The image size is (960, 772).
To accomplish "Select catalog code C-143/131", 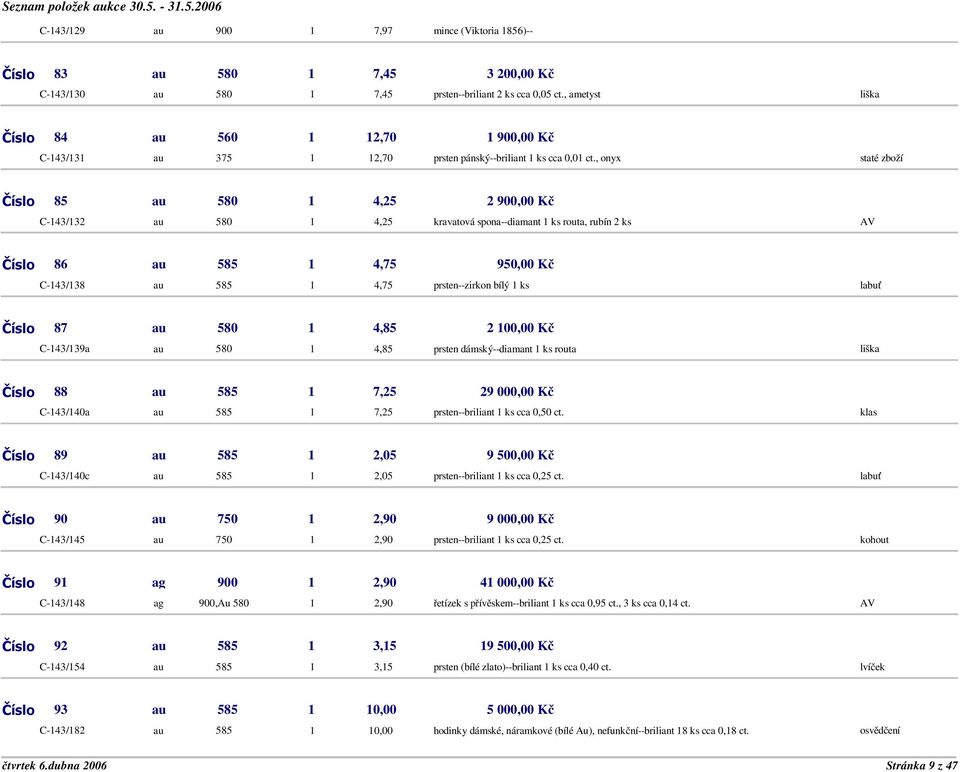I will [62, 158].
